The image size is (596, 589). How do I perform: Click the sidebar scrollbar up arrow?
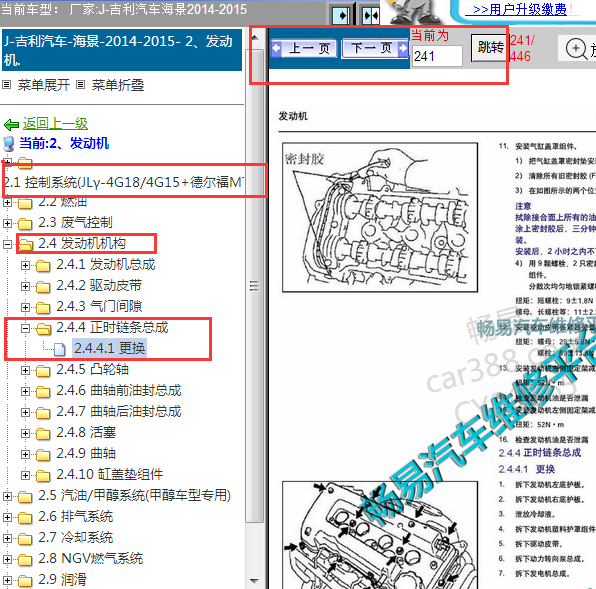255,38
